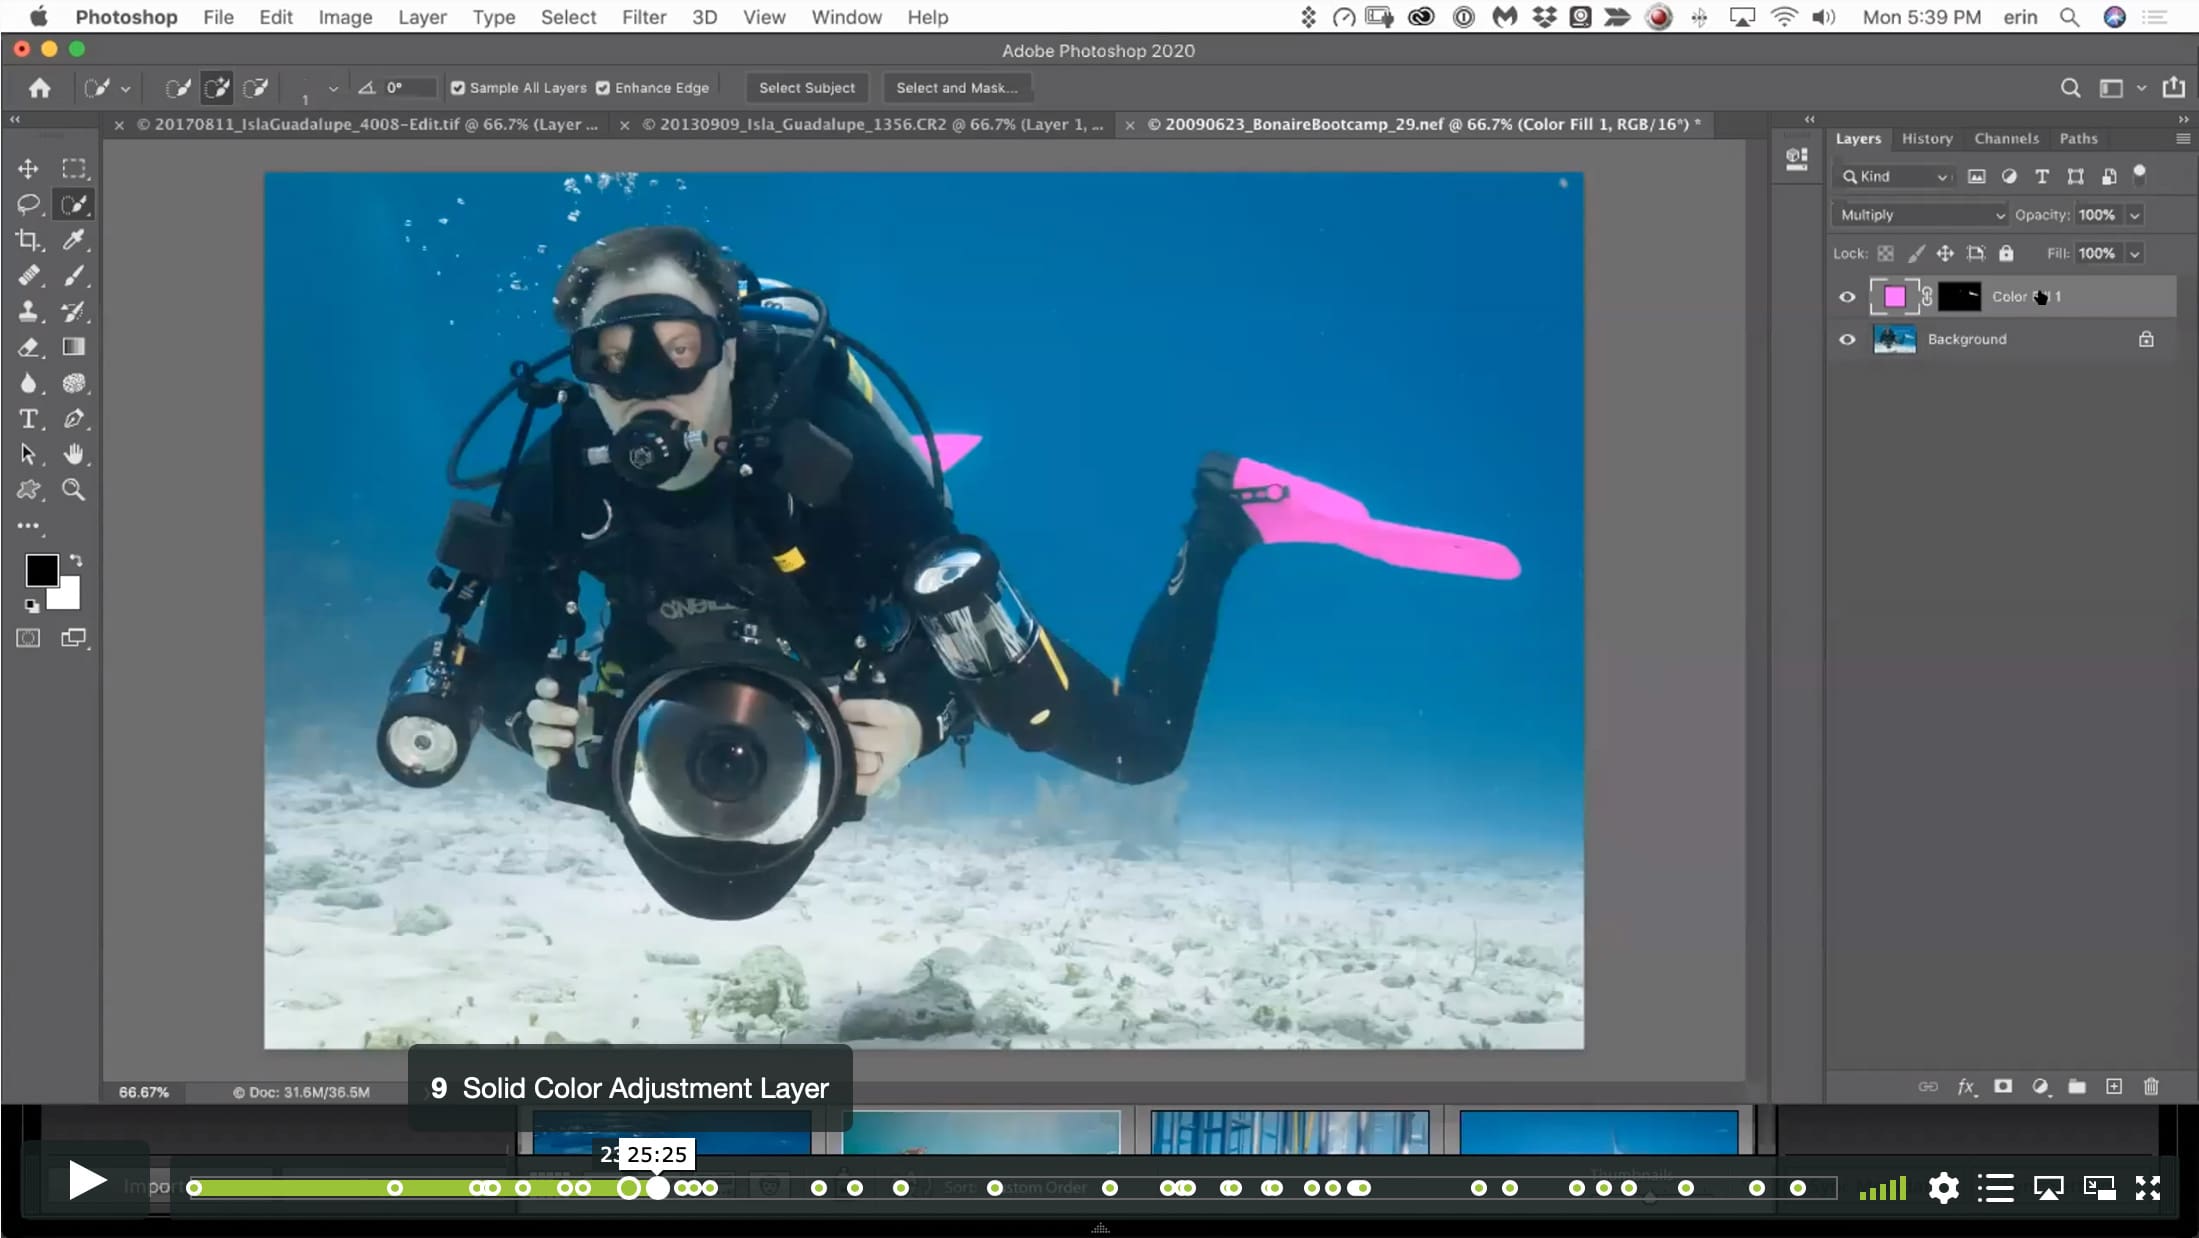Click the Select Subject button

[x=807, y=88]
